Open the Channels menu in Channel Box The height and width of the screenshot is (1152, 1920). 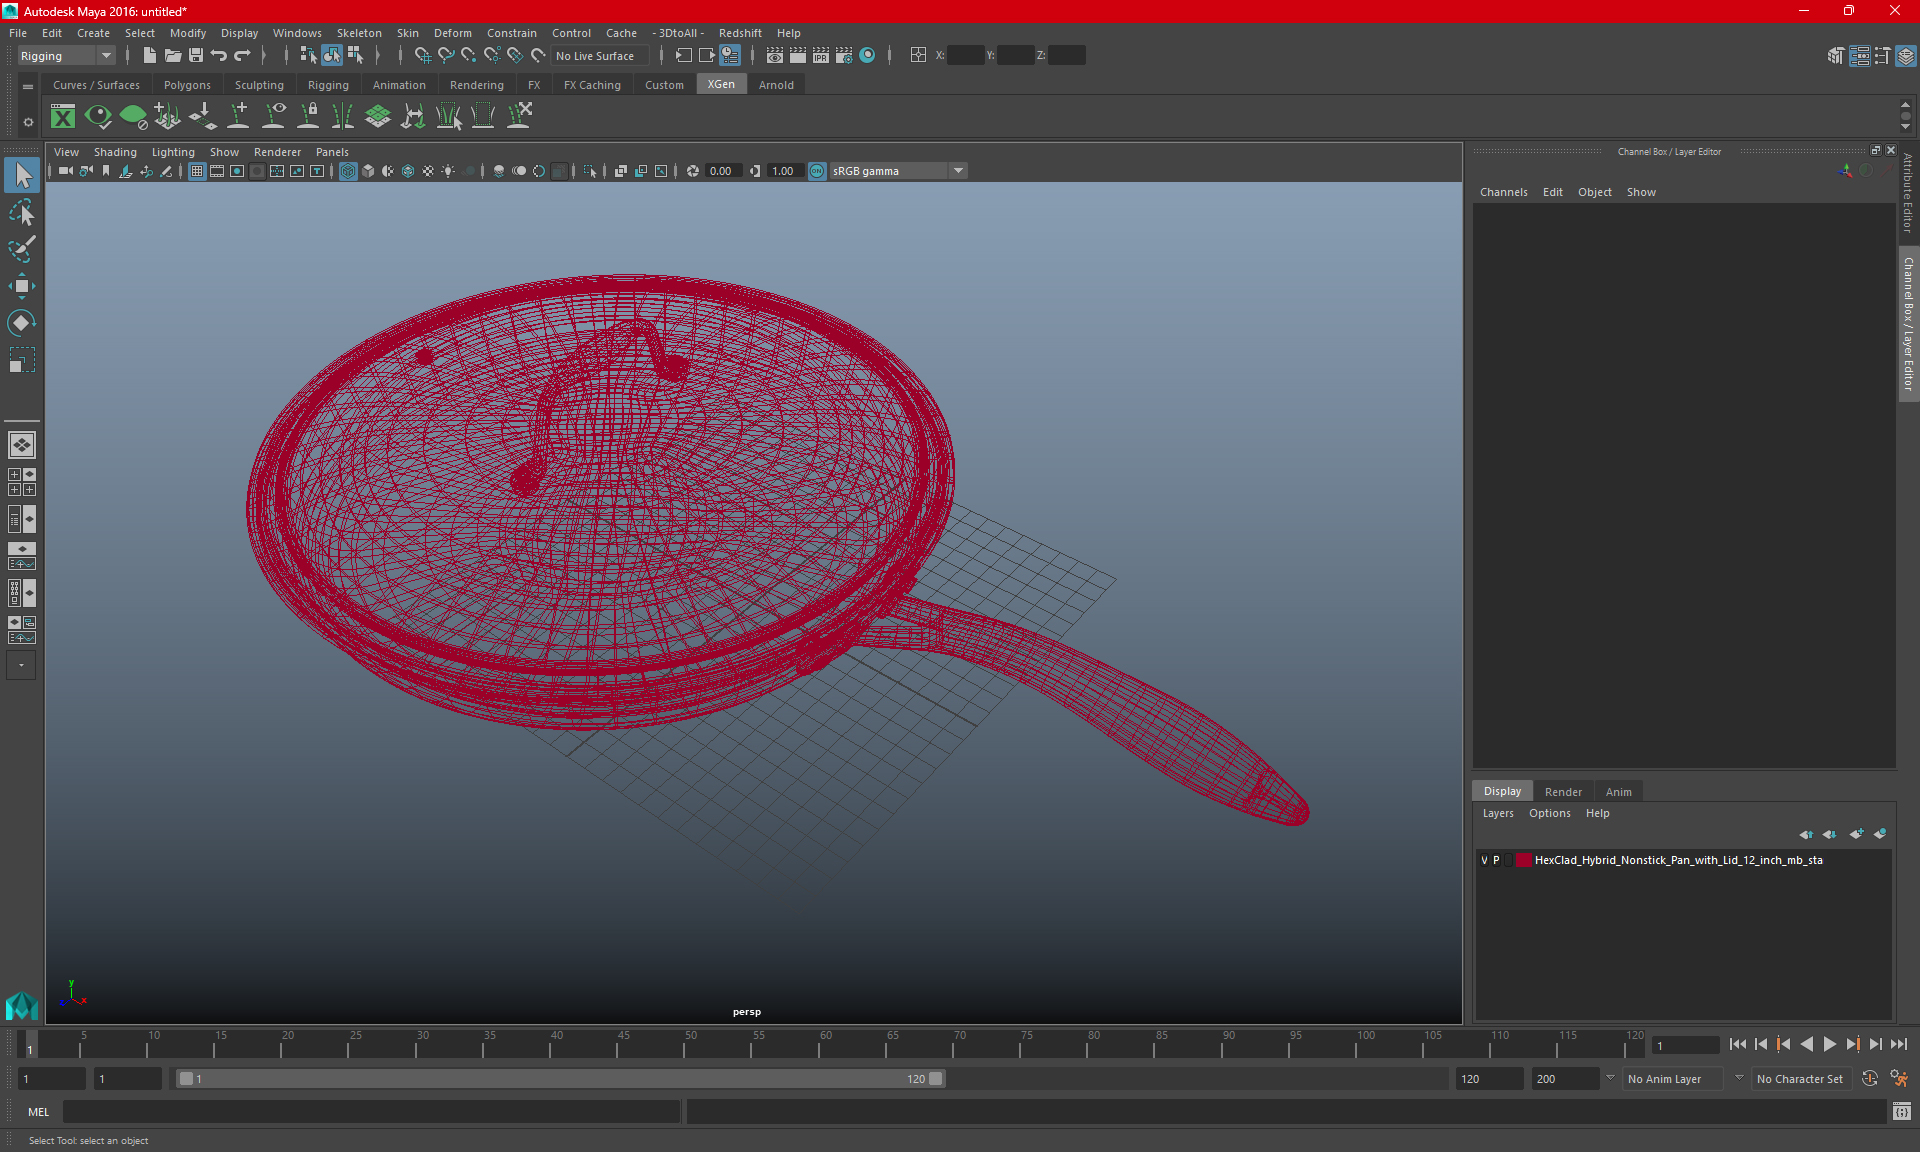coord(1503,192)
